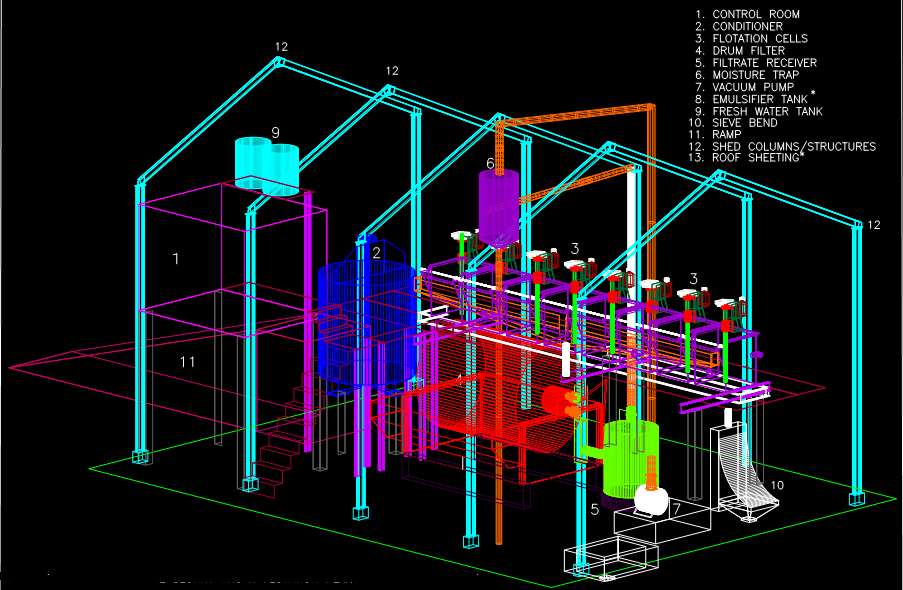Viewport: 903px width, 590px height.
Task: Click the 'CONTROL ROOM' legend entry
Action: (769, 15)
